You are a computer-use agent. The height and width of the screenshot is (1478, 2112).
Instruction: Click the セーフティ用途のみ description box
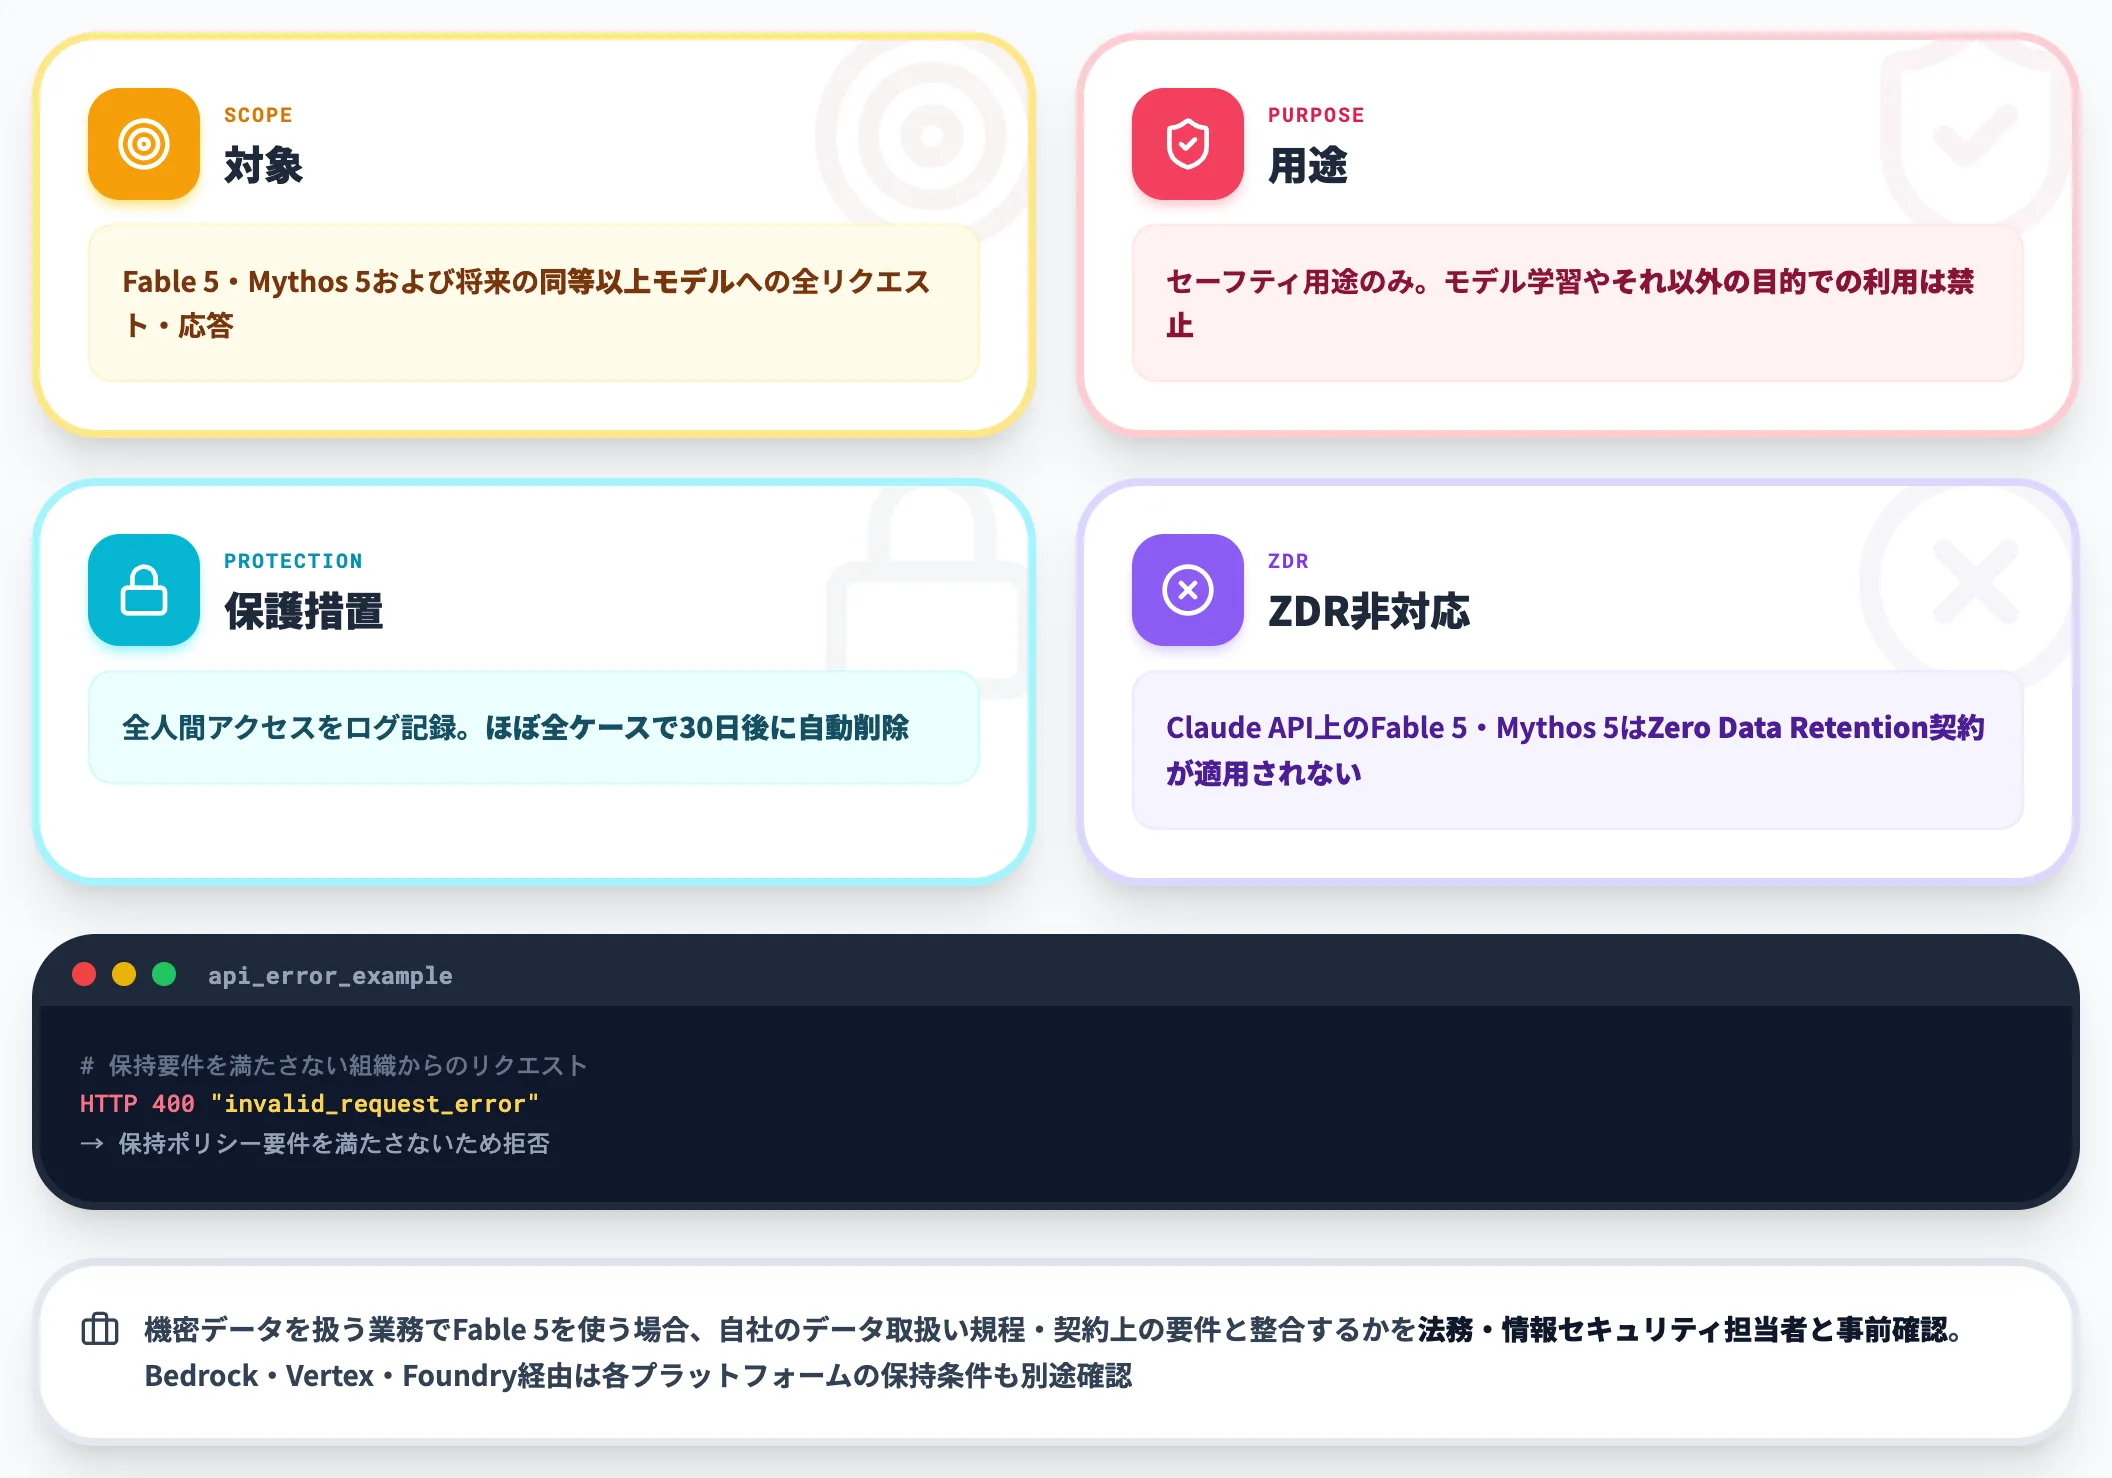[1578, 303]
